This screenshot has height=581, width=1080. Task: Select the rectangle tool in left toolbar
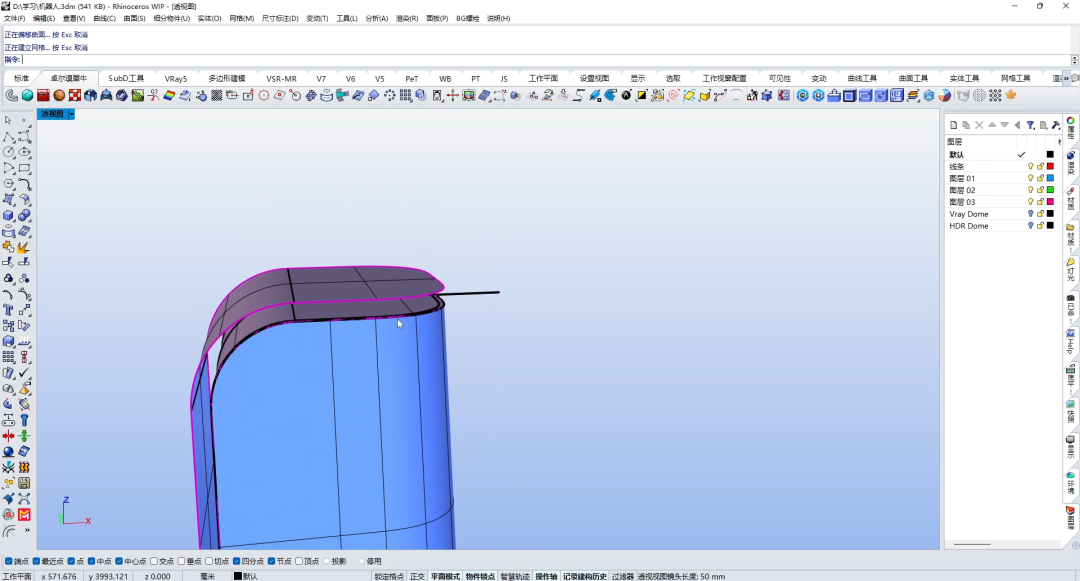(x=24, y=168)
